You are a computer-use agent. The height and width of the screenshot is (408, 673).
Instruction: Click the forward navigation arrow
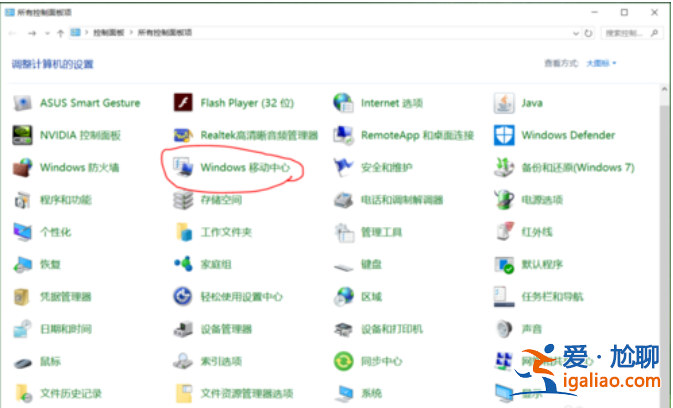click(x=32, y=33)
